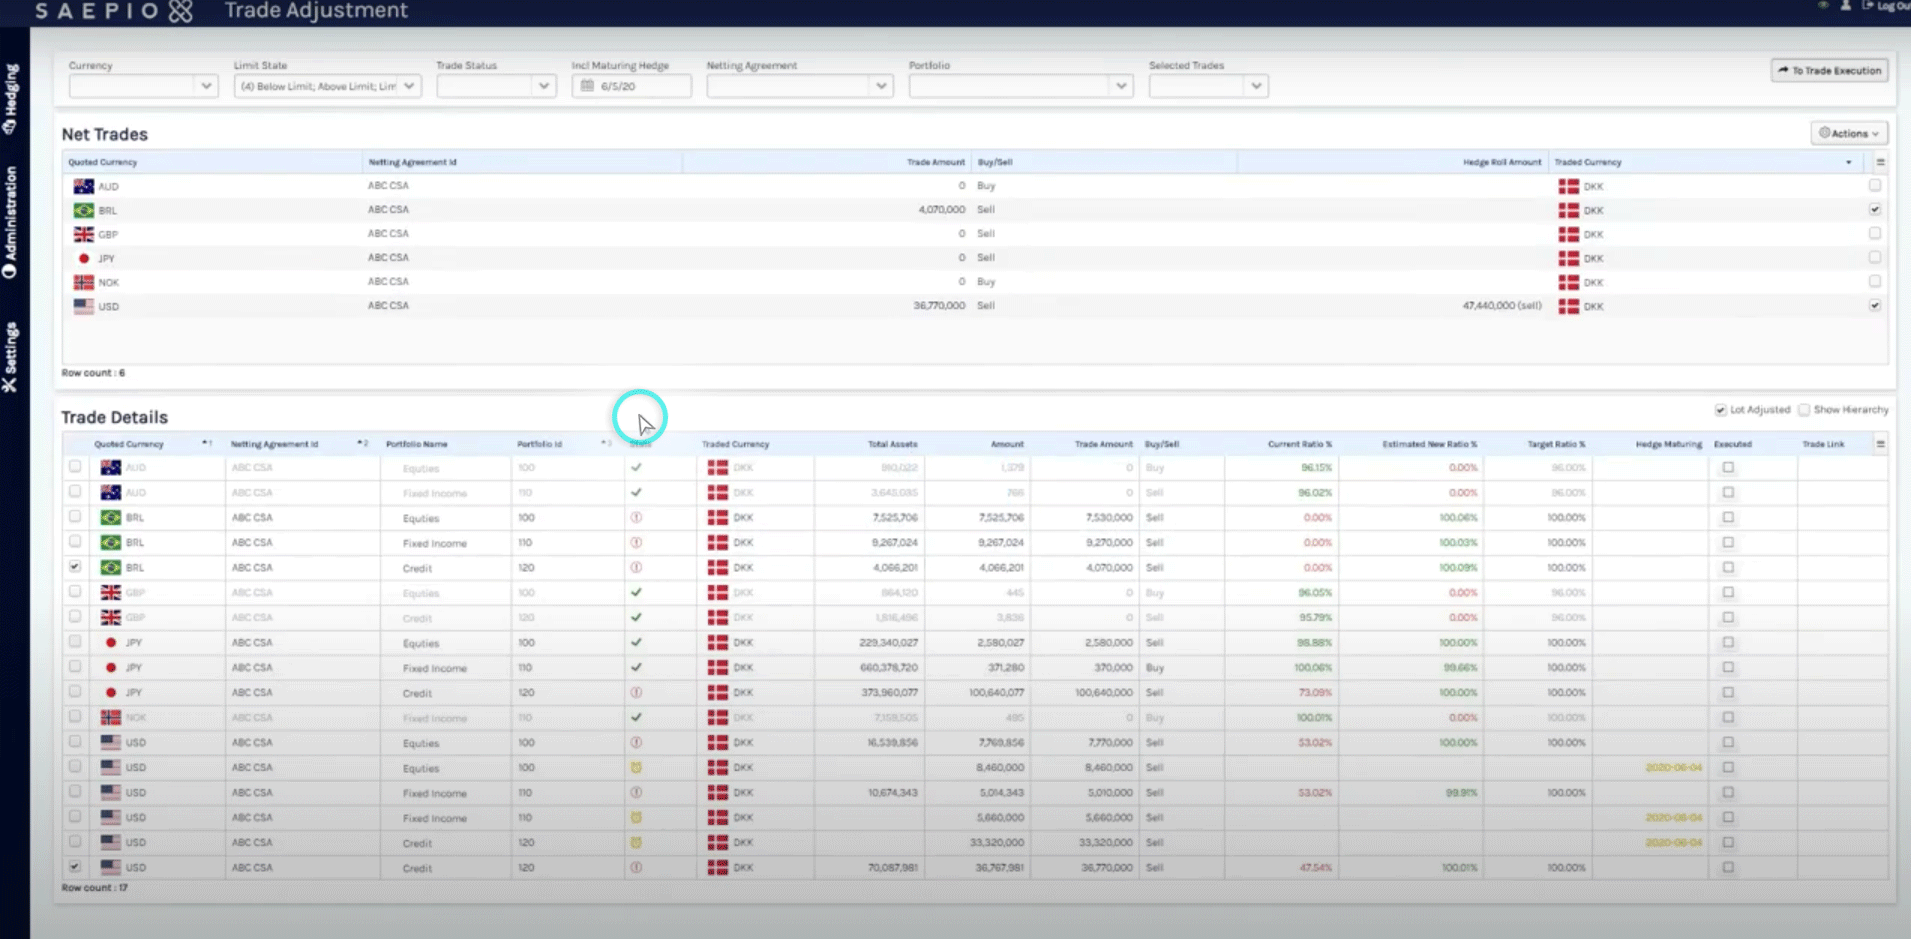
Task: Click the Incl Maturing Hedge date field
Action: 631,86
